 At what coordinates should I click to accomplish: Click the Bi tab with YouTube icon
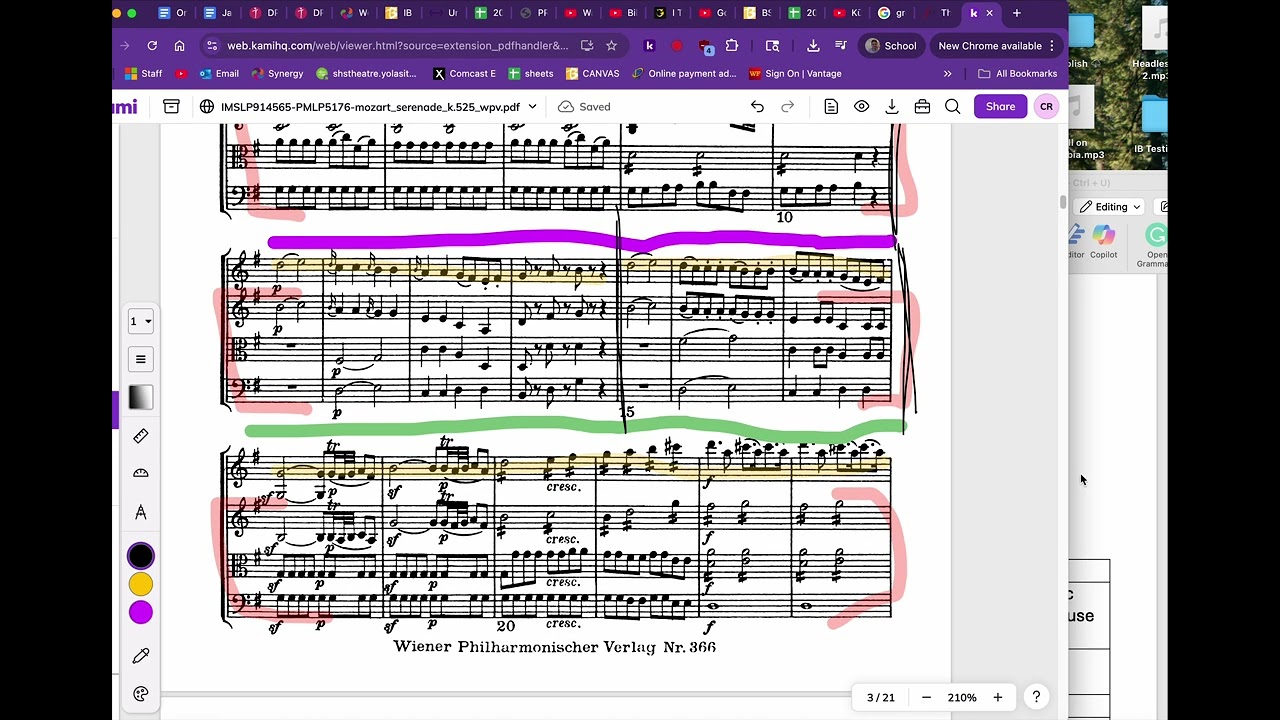[x=624, y=13]
